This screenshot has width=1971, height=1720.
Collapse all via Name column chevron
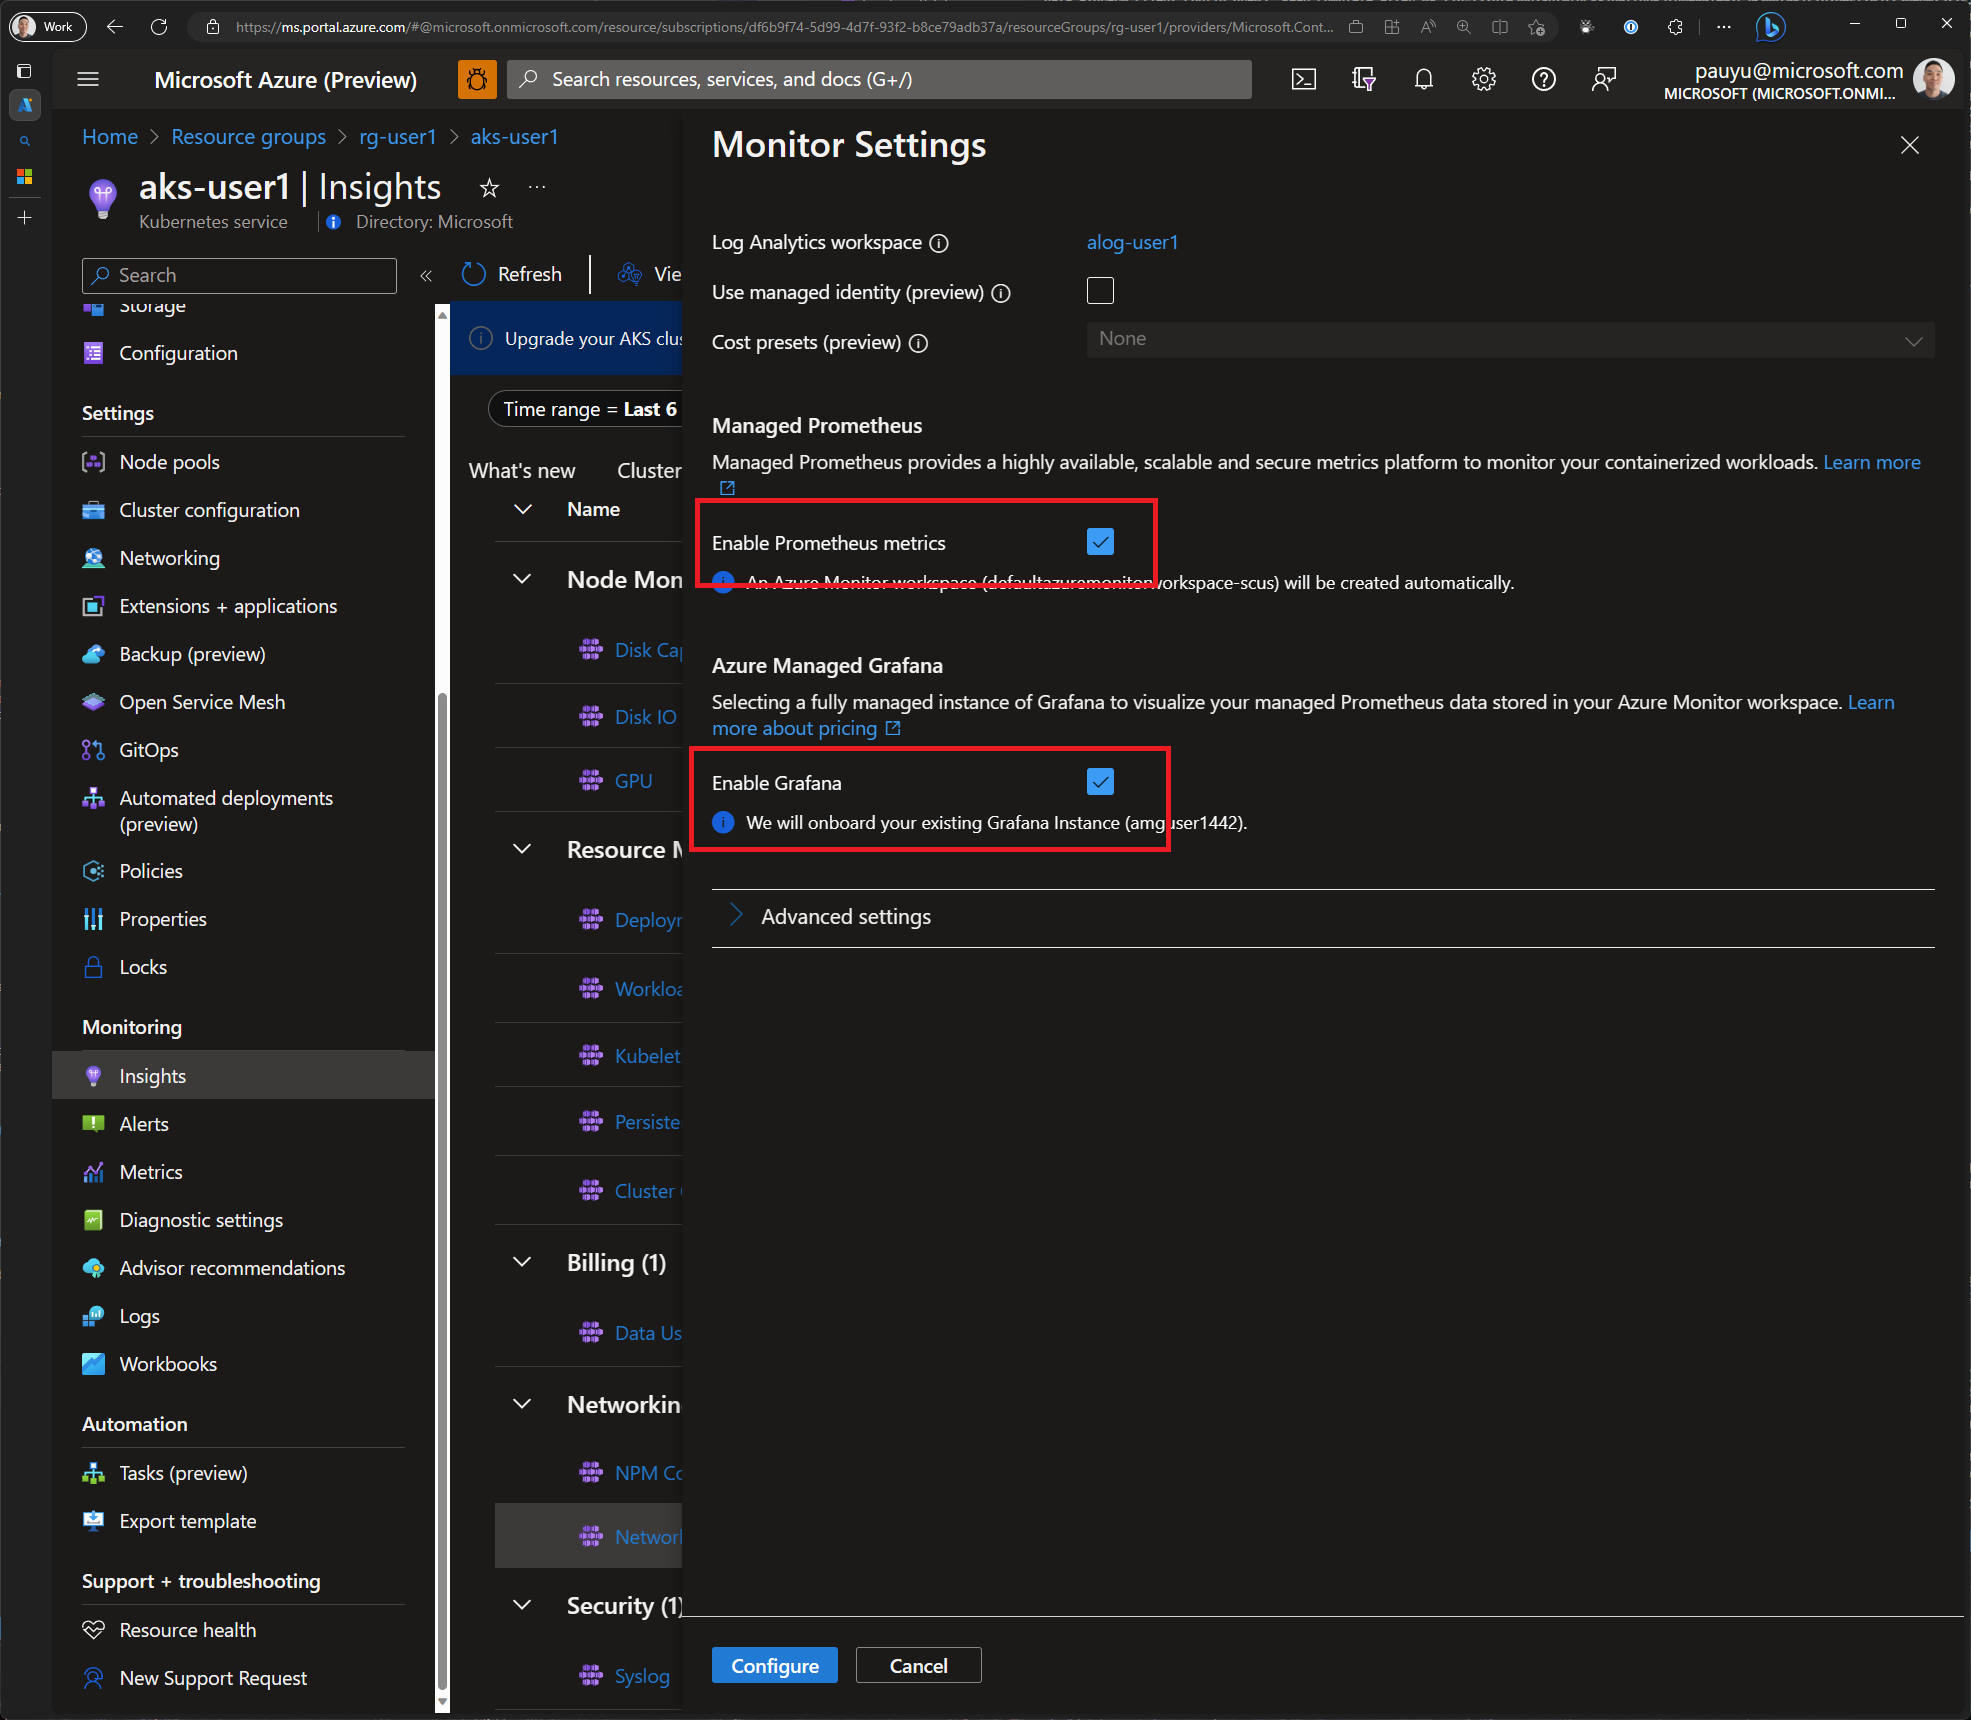522,509
